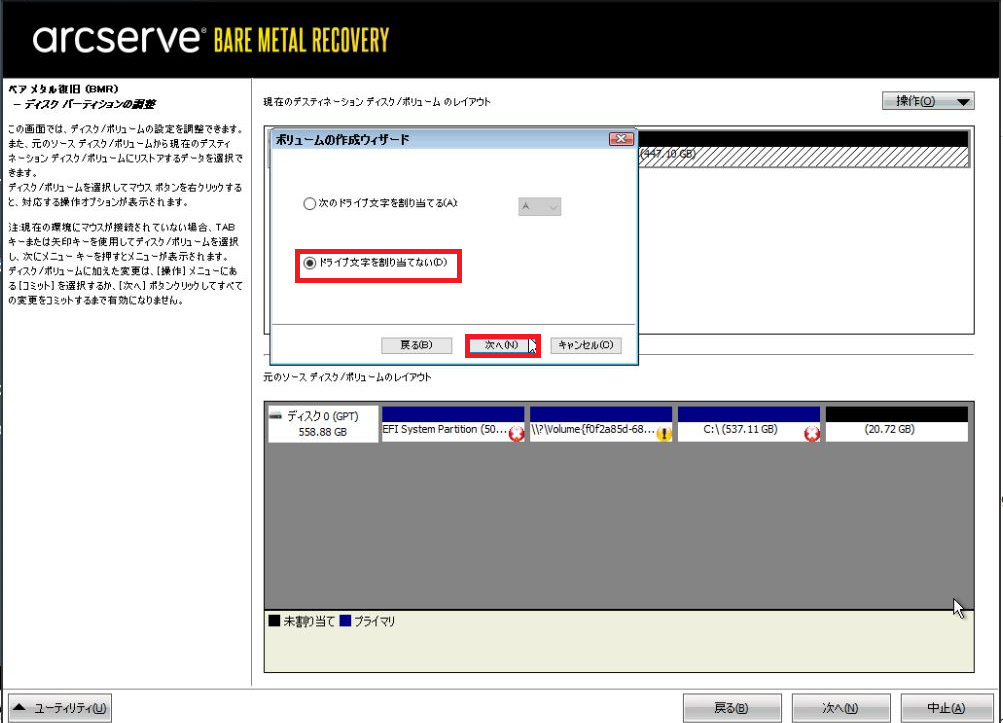
Task: Close the volume creation wizard dialog
Action: tap(620, 139)
